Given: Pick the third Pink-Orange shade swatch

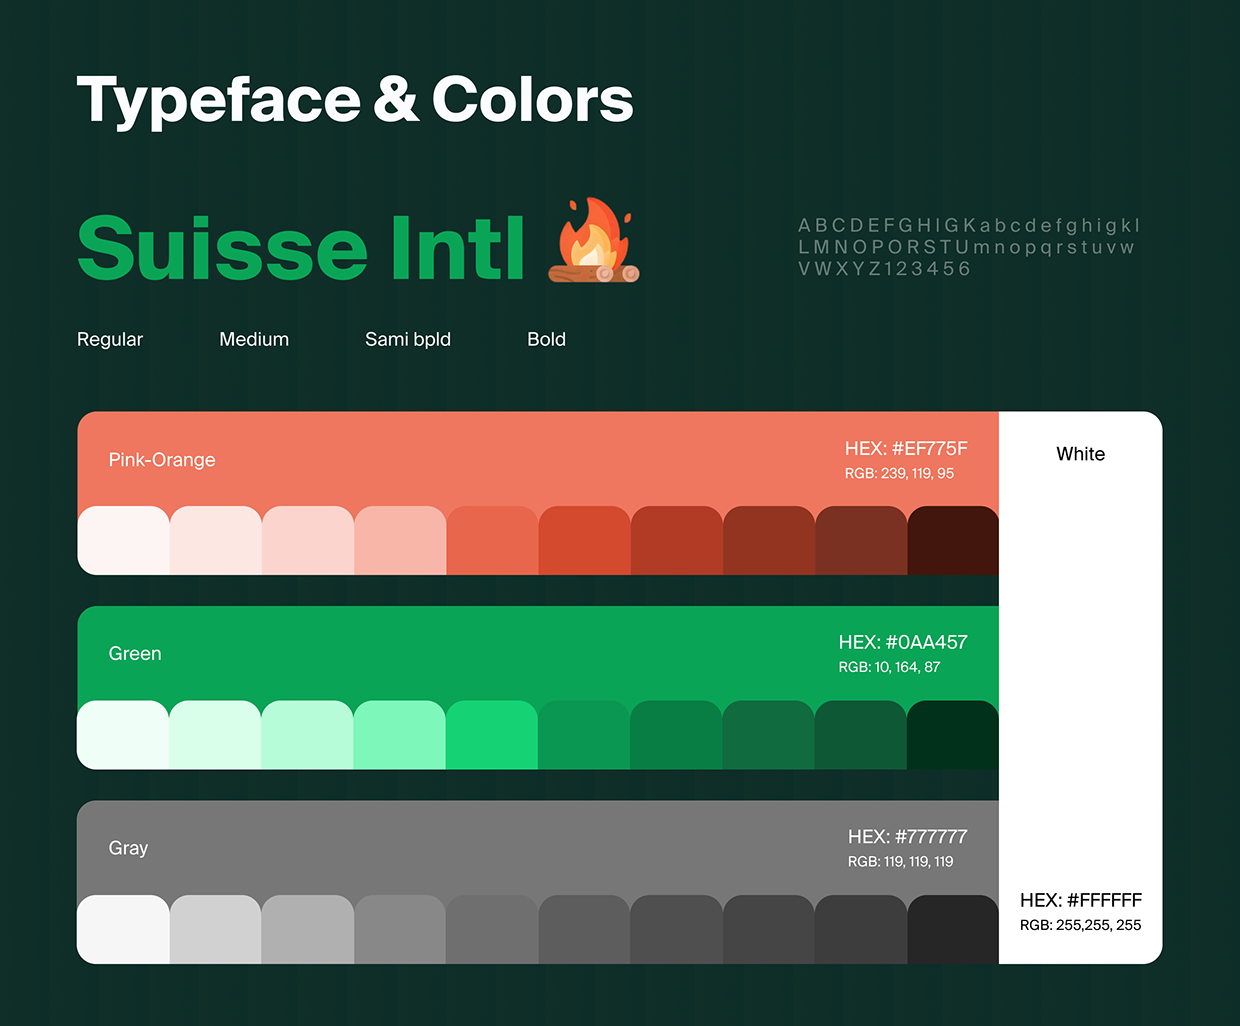Looking at the screenshot, I should 308,540.
